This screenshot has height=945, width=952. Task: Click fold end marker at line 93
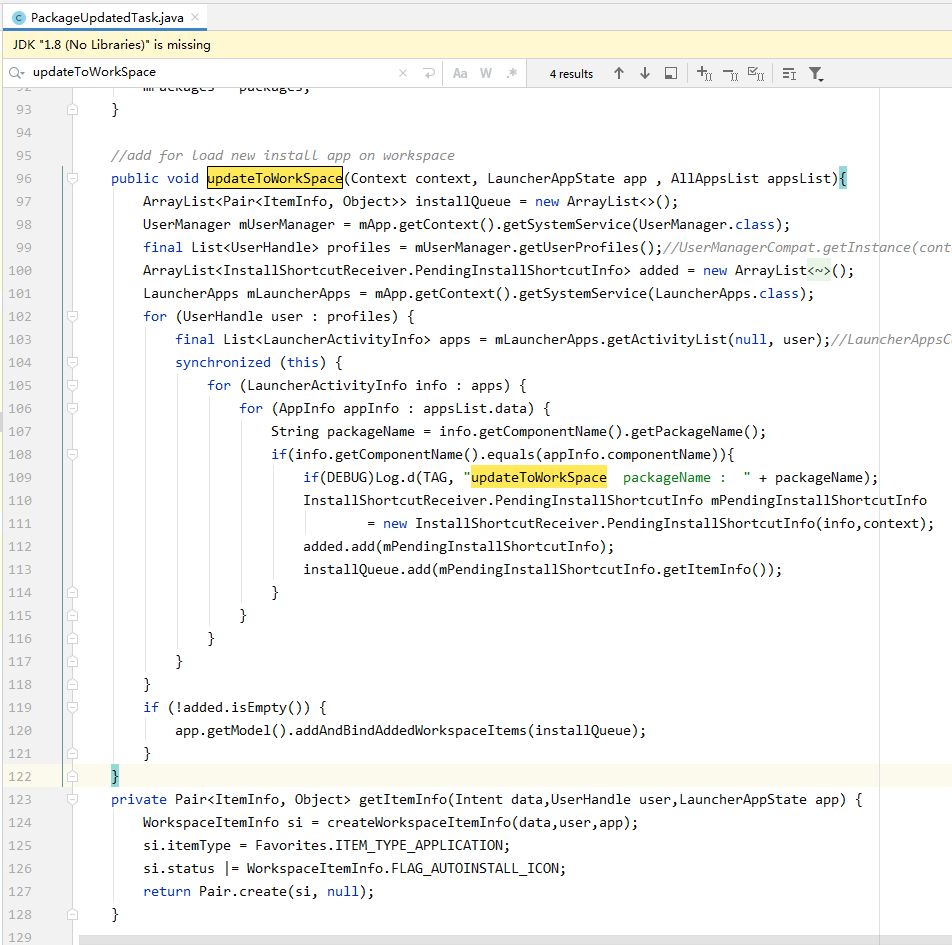point(72,109)
